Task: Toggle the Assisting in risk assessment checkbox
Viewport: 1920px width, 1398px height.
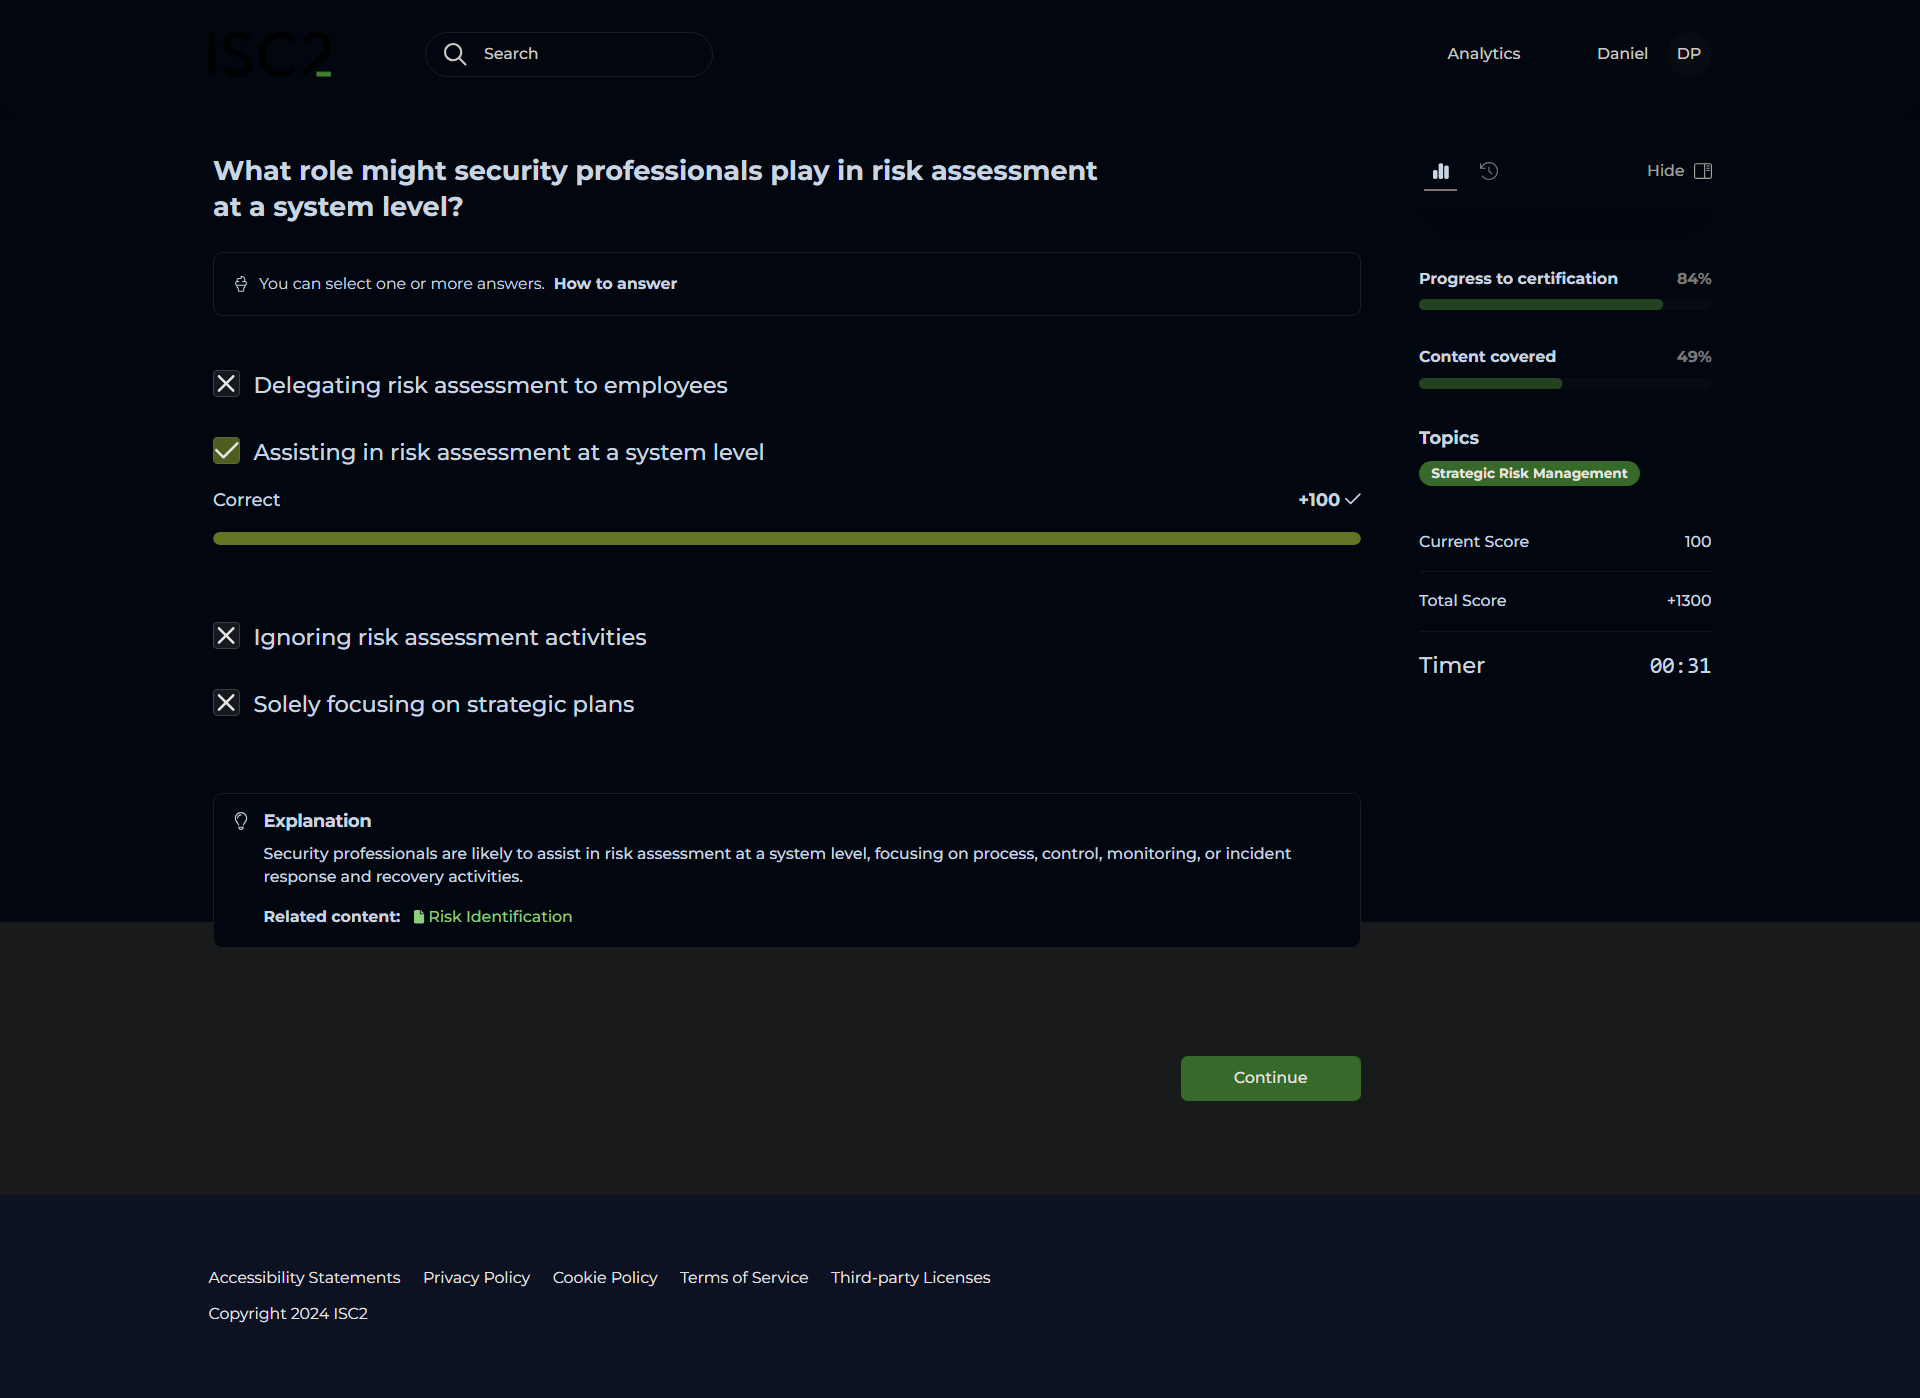Action: click(227, 451)
